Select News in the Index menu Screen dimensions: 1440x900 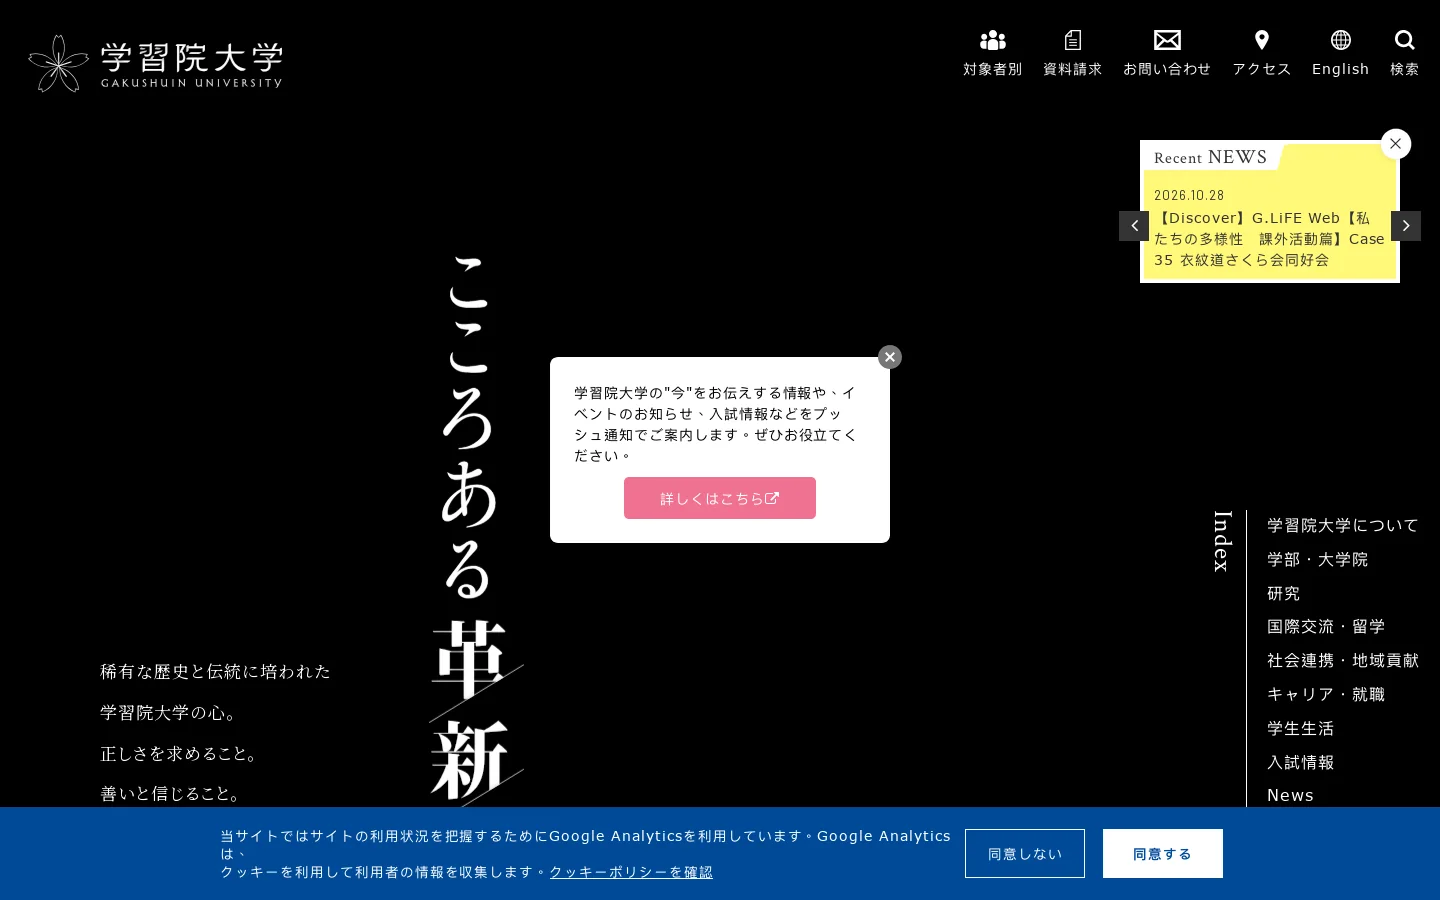(1290, 795)
